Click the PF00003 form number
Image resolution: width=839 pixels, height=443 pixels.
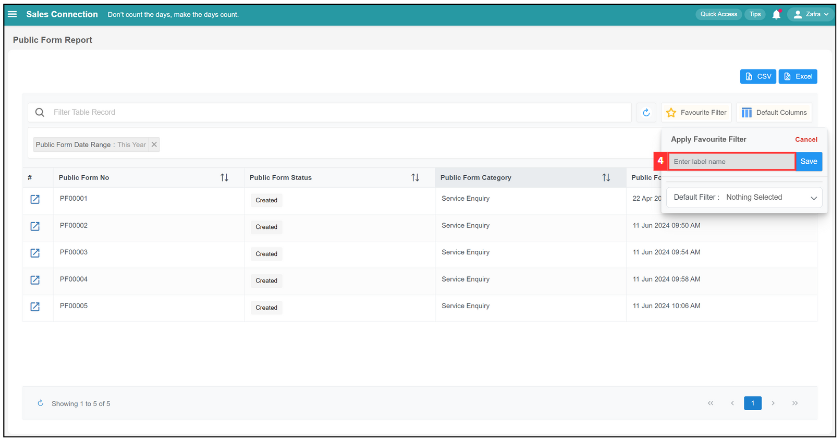pyautogui.click(x=73, y=252)
